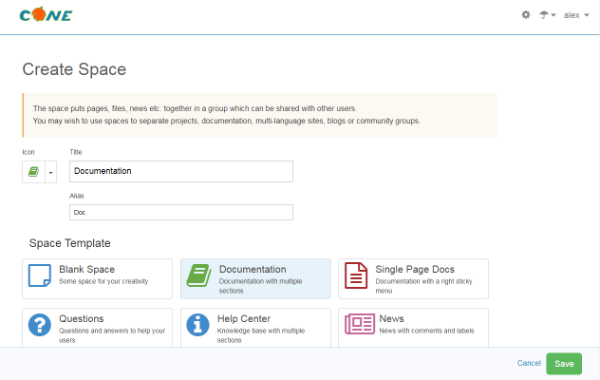Click the Questions template question-mark icon

(39, 325)
